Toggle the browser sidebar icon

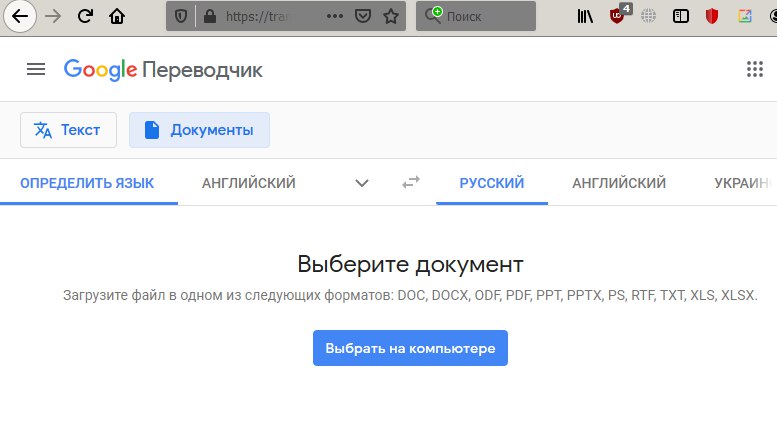coord(680,16)
